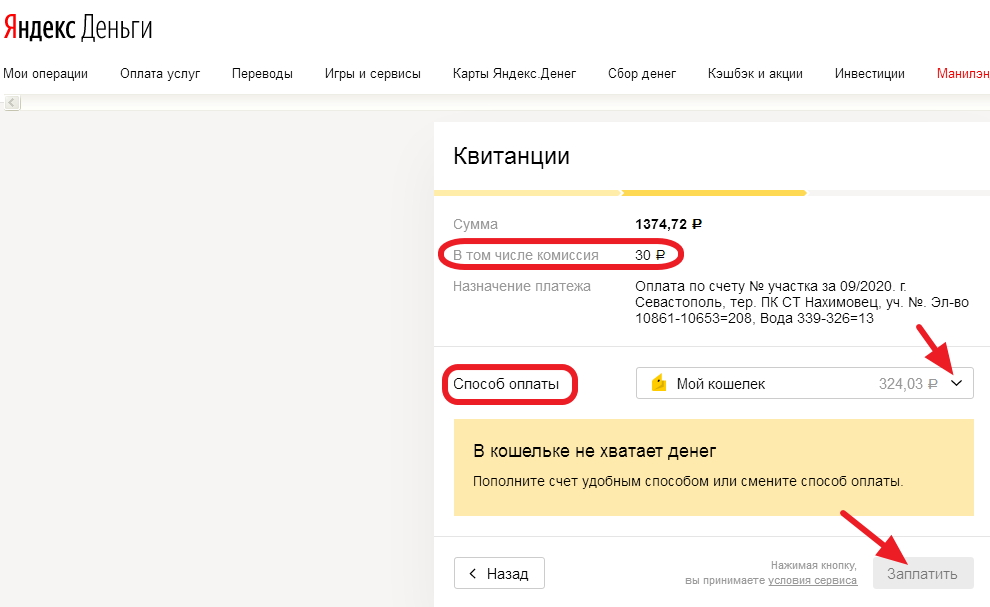Image resolution: width=990 pixels, height=607 pixels.
Task: Click the left scroll arrow below the menu
Action: (x=12, y=102)
